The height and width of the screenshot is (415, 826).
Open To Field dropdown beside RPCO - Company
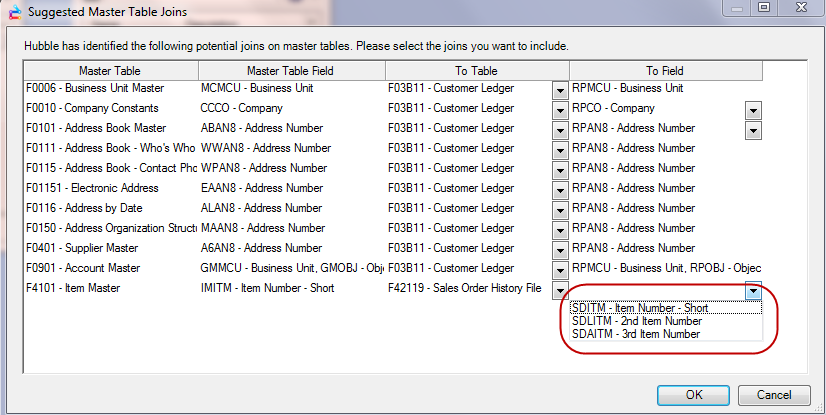(x=753, y=109)
